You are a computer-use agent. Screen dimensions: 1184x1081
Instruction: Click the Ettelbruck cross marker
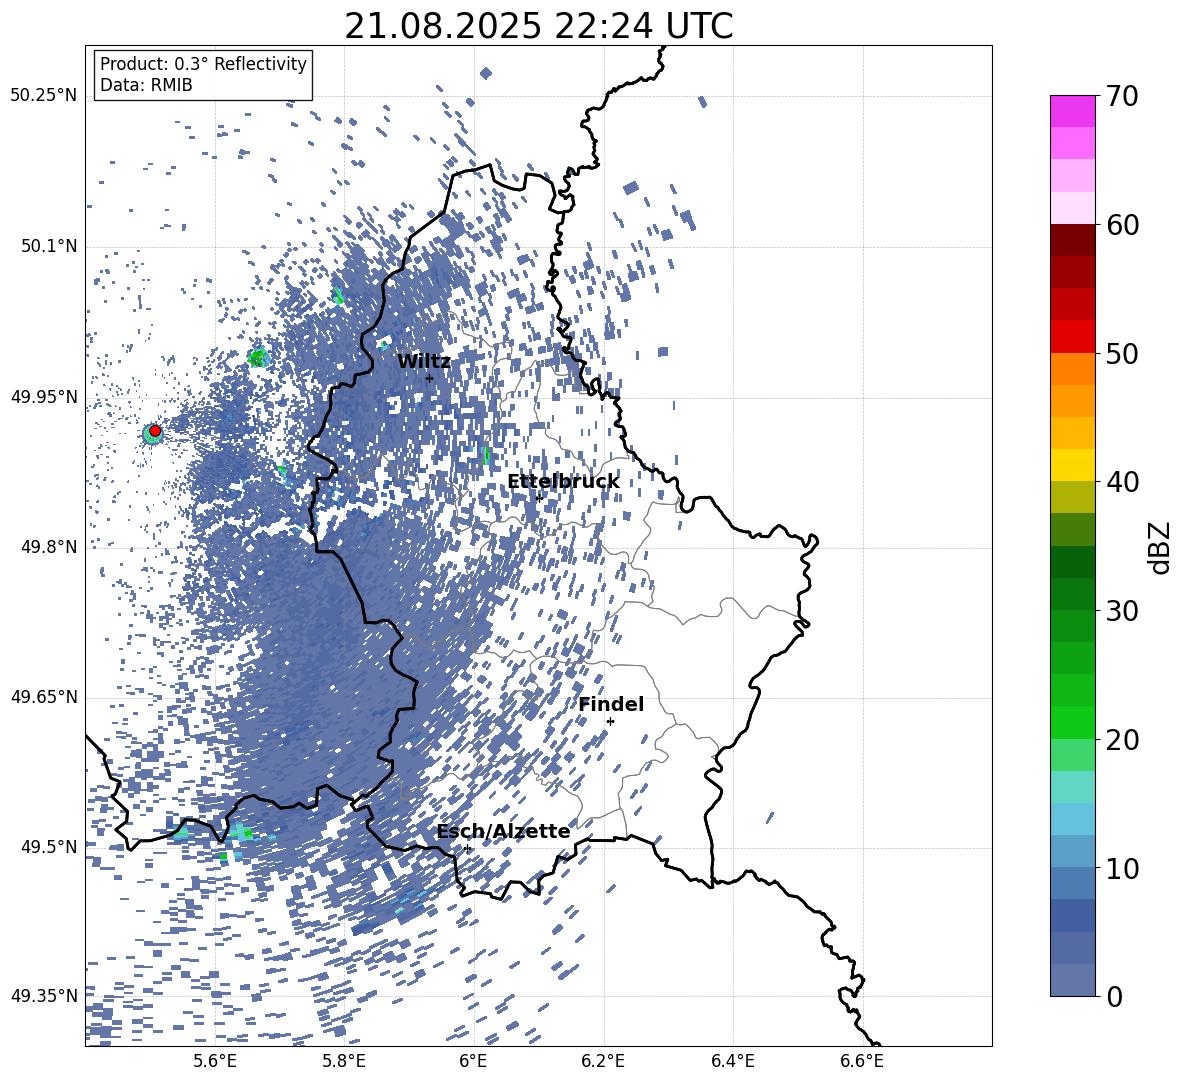point(539,497)
